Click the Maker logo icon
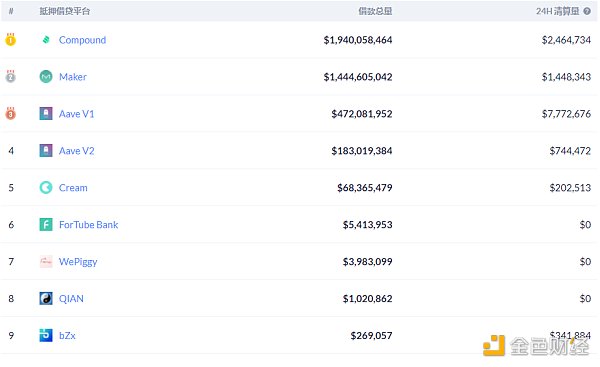The width and height of the screenshot is (600, 367). click(46, 77)
